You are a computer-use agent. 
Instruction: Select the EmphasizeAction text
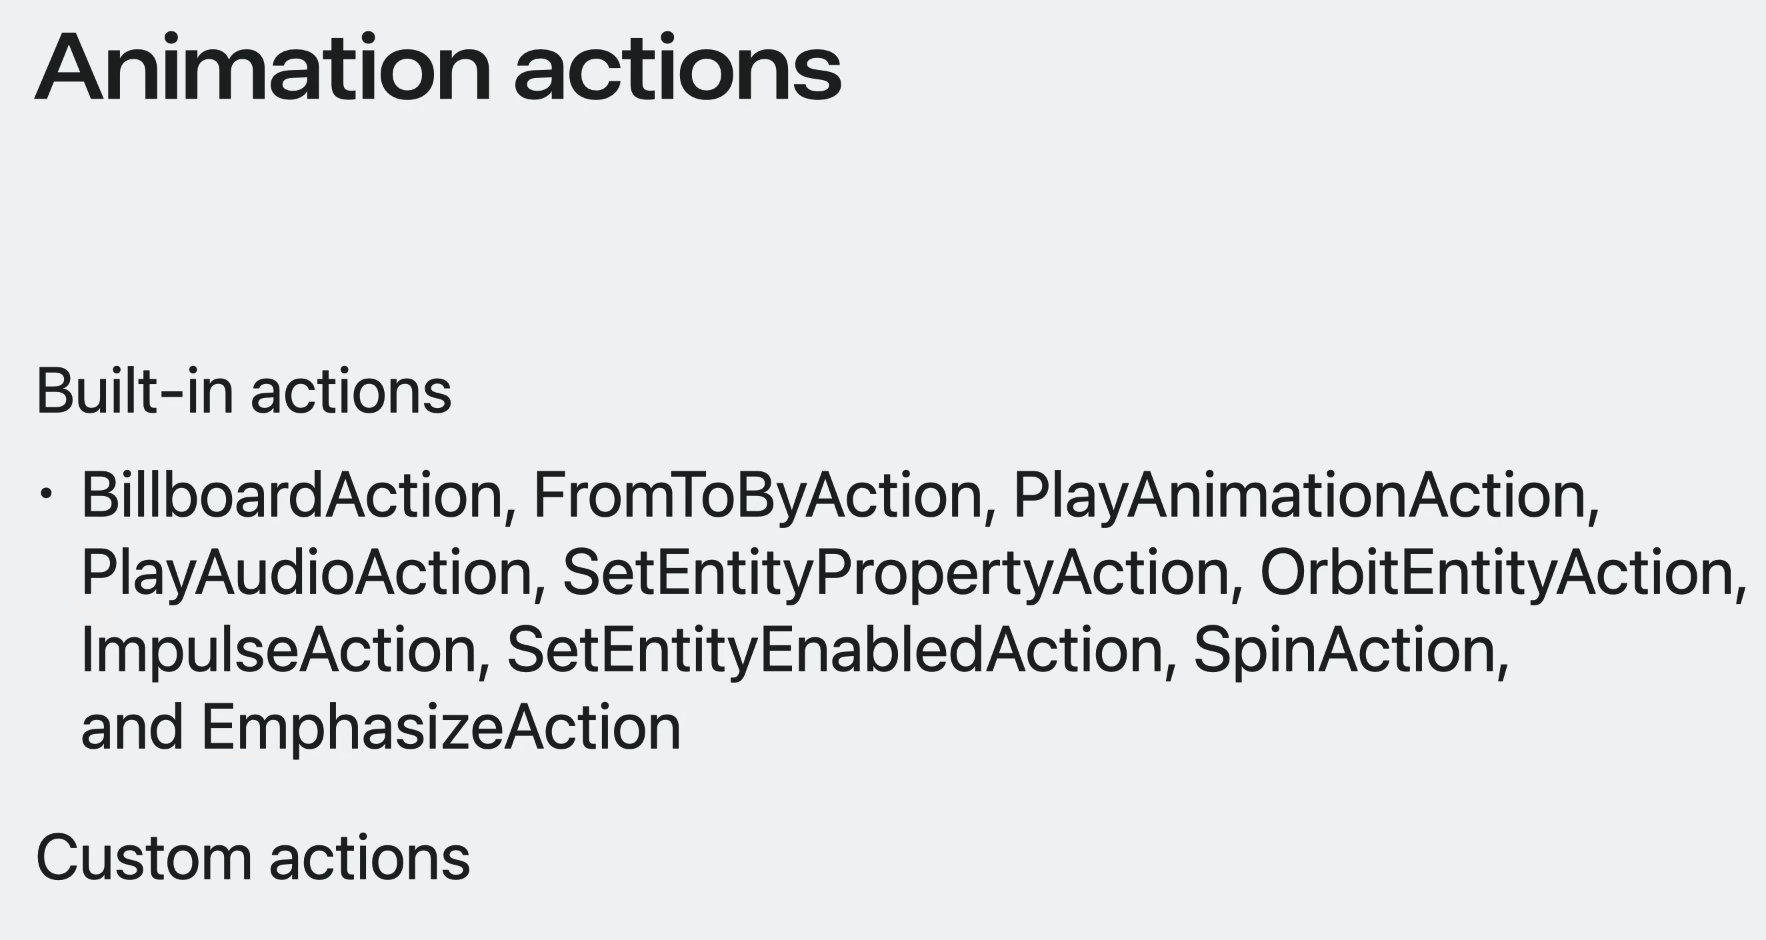click(440, 727)
